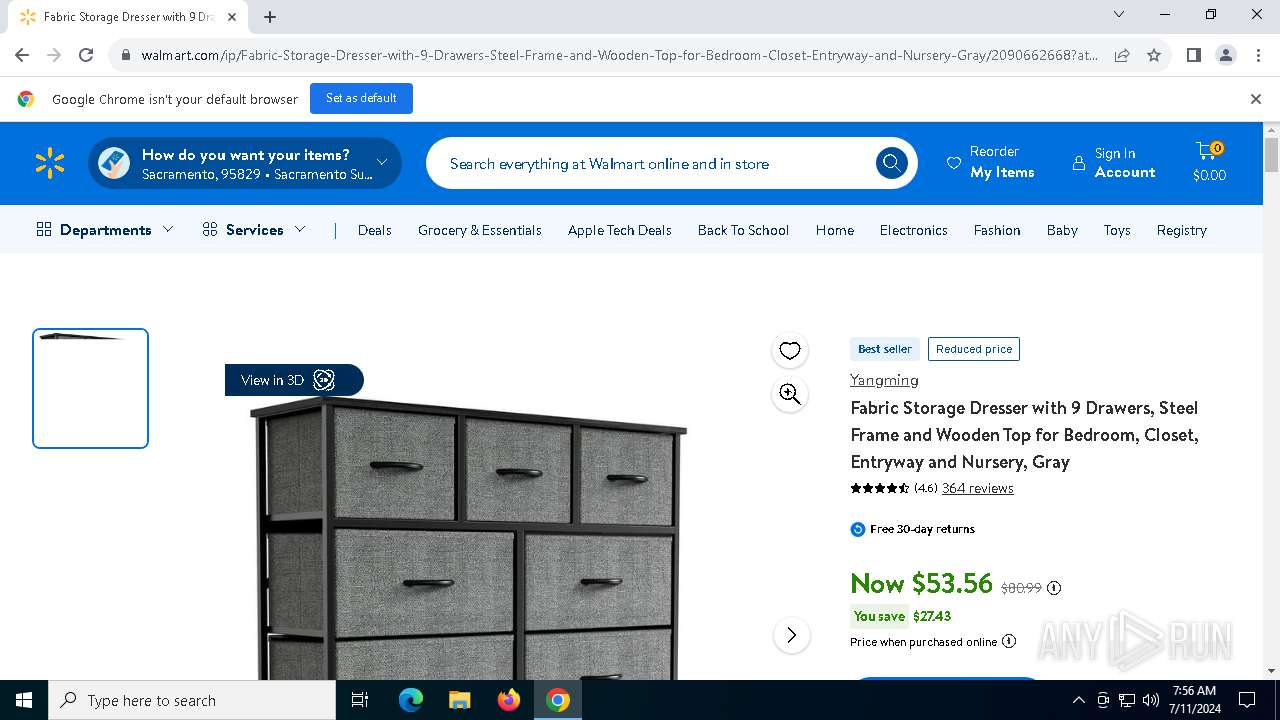Click the info icon beside $80.99

[x=1054, y=588]
